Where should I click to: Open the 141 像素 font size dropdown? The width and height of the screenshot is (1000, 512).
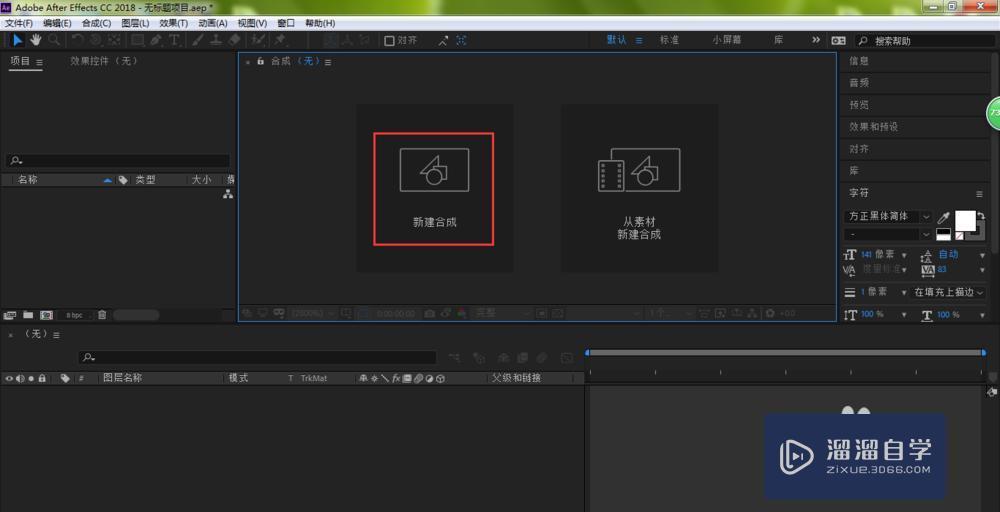point(904,255)
